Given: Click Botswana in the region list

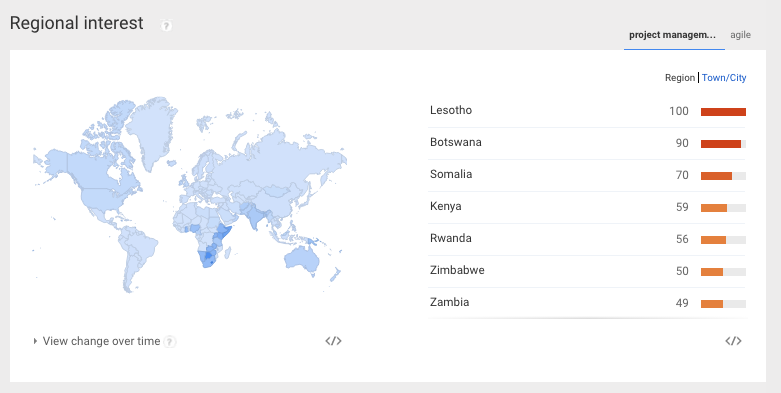Looking at the screenshot, I should click(x=456, y=142).
